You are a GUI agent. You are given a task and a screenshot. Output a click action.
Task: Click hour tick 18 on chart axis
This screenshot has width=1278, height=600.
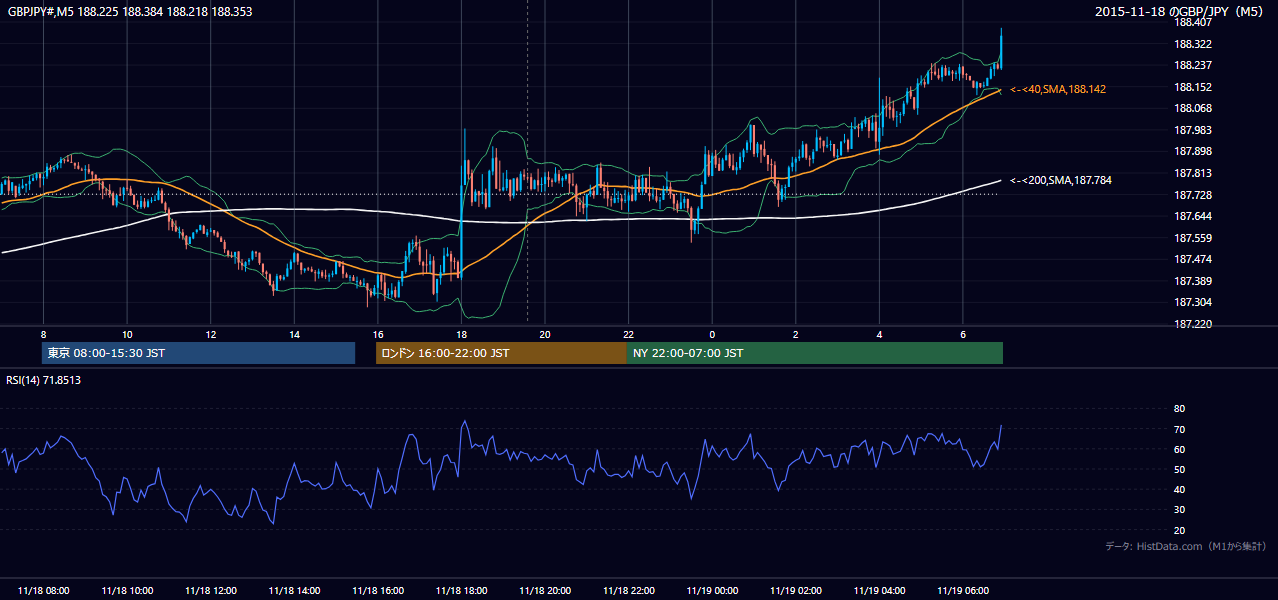coord(461,334)
